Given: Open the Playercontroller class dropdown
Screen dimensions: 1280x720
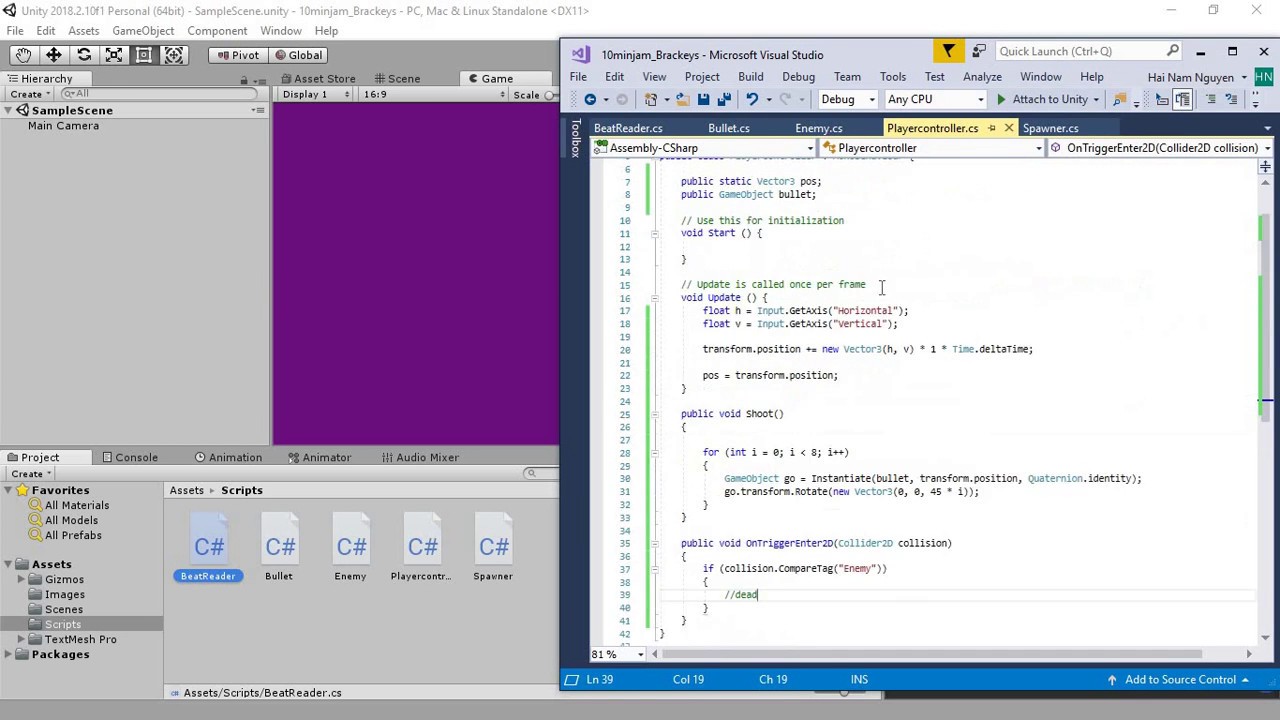Looking at the screenshot, I should tap(932, 148).
